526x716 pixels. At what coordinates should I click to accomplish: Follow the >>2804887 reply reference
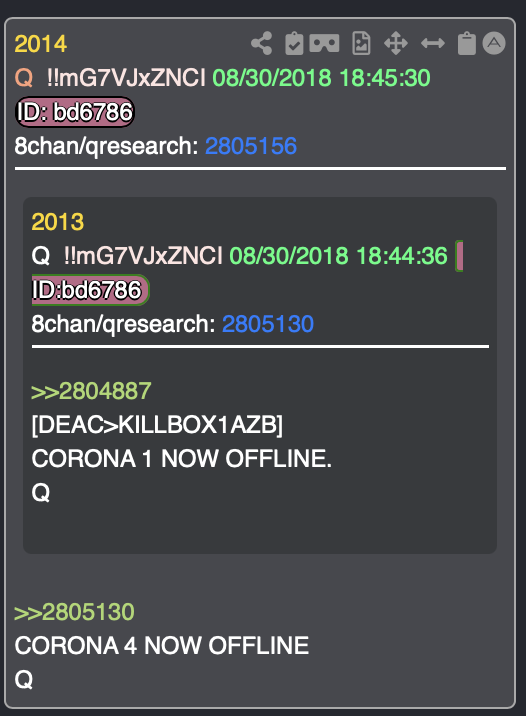click(91, 391)
